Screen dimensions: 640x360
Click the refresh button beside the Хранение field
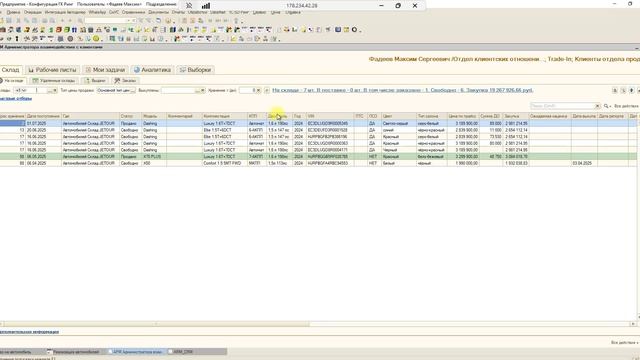point(267,90)
